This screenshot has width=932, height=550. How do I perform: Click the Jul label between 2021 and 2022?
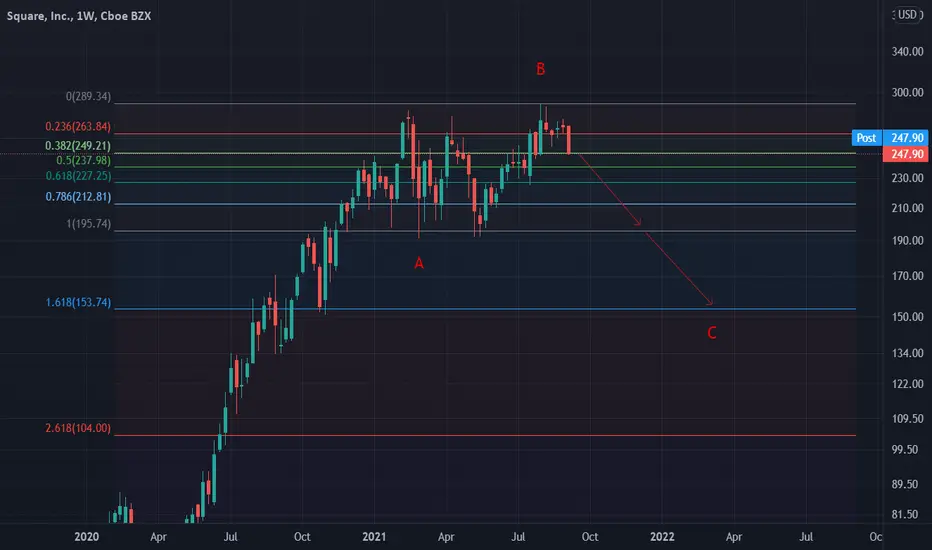pos(518,537)
